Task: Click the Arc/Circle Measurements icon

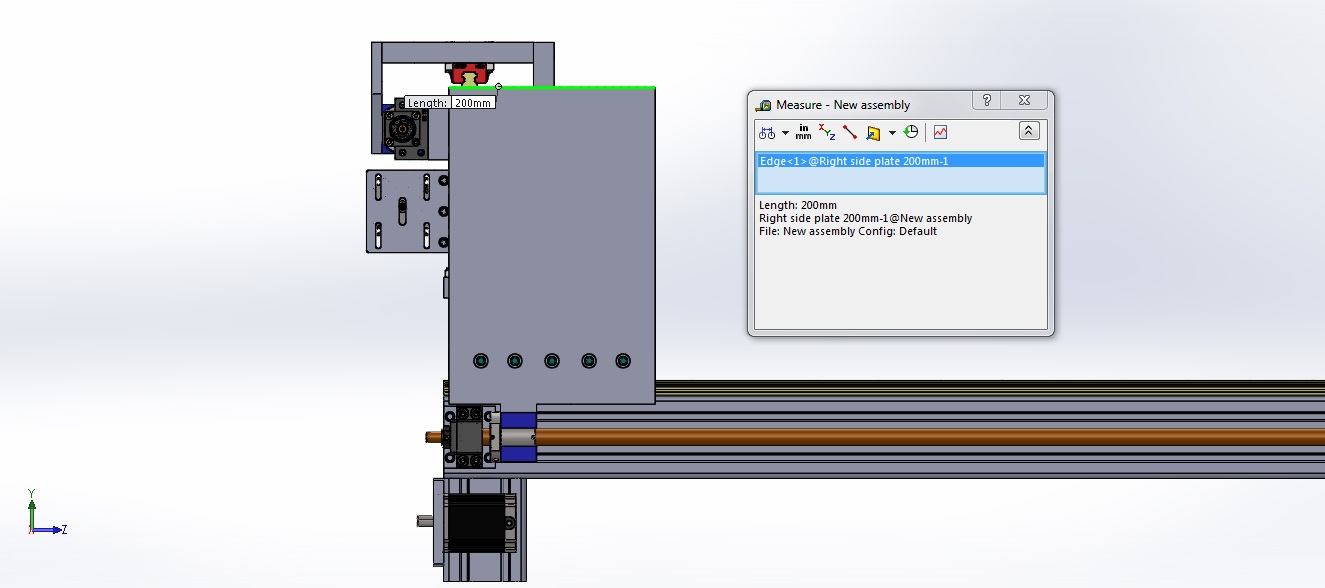Action: click(x=767, y=132)
